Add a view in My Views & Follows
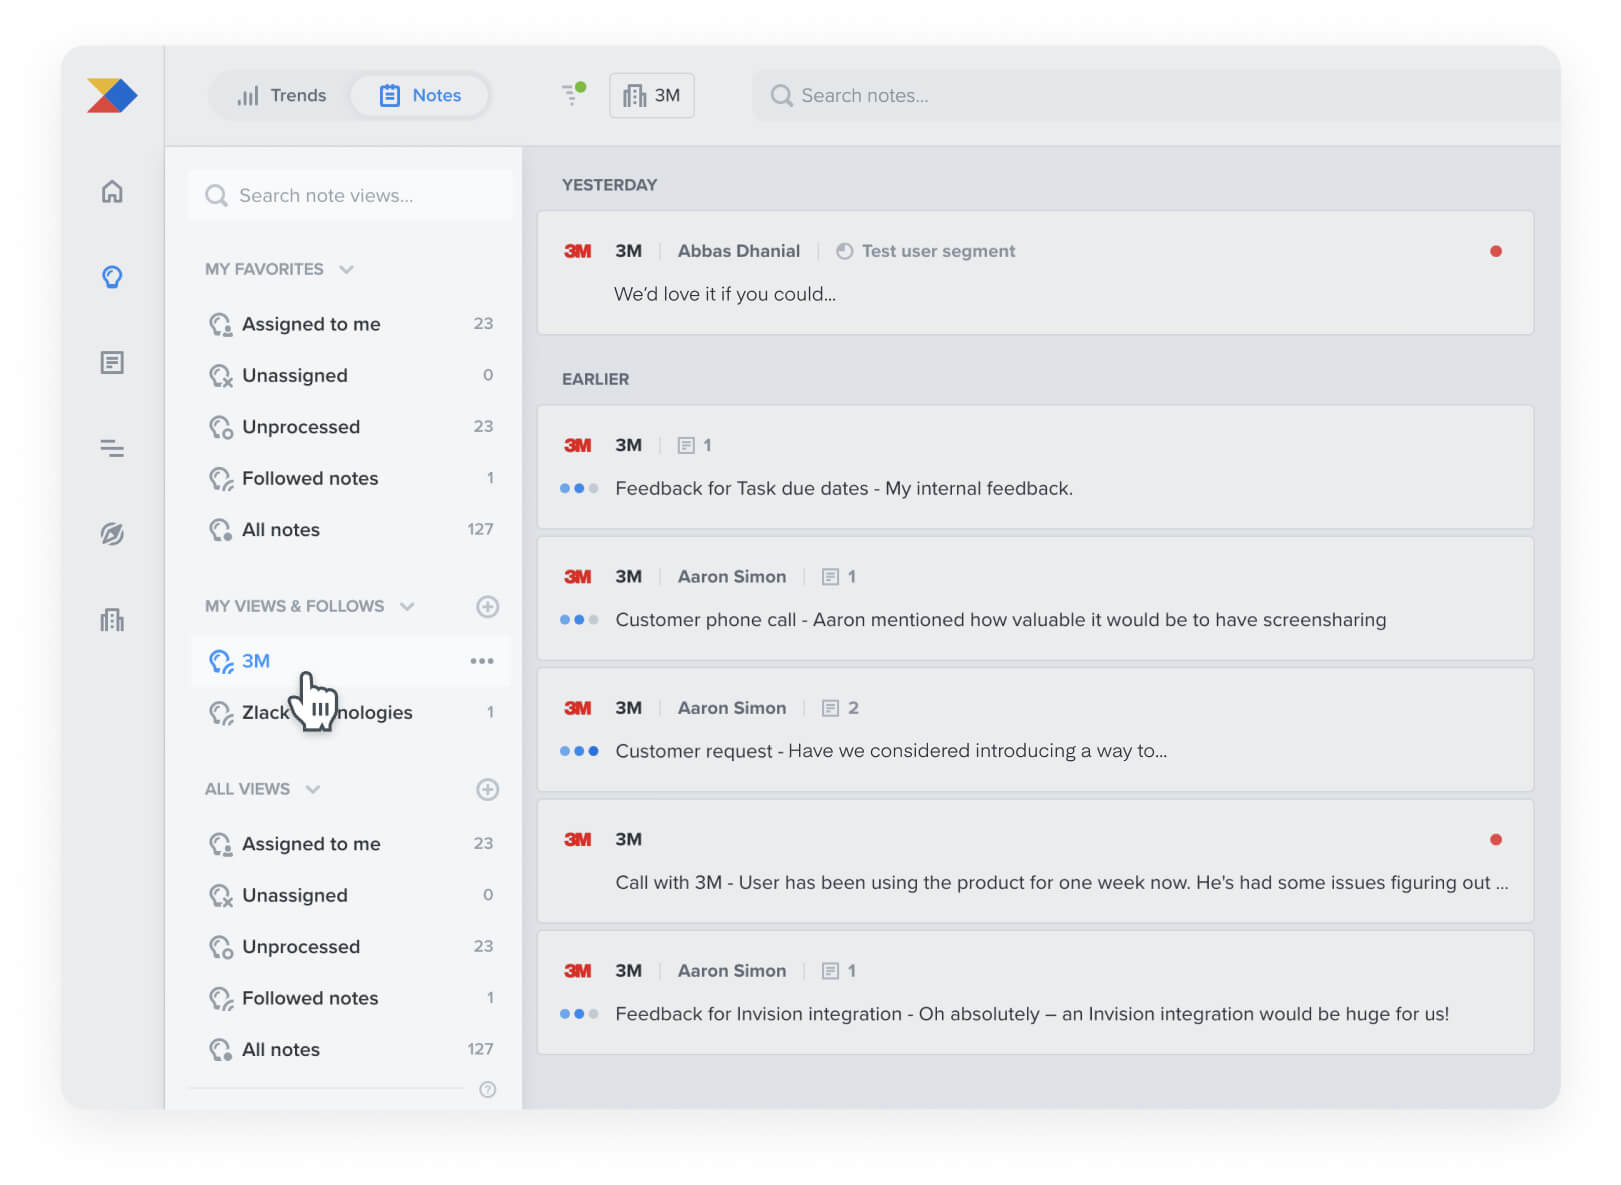 [487, 606]
